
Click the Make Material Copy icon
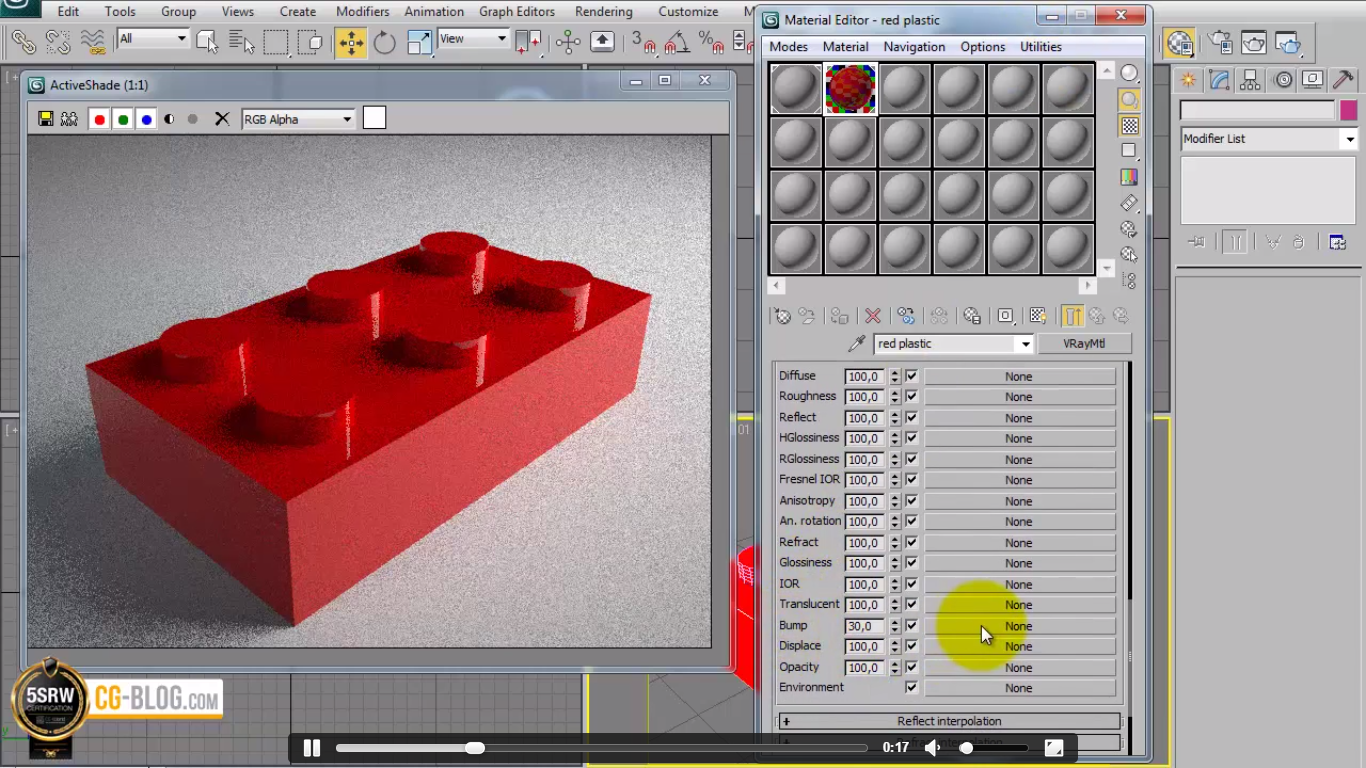pyautogui.click(x=906, y=316)
